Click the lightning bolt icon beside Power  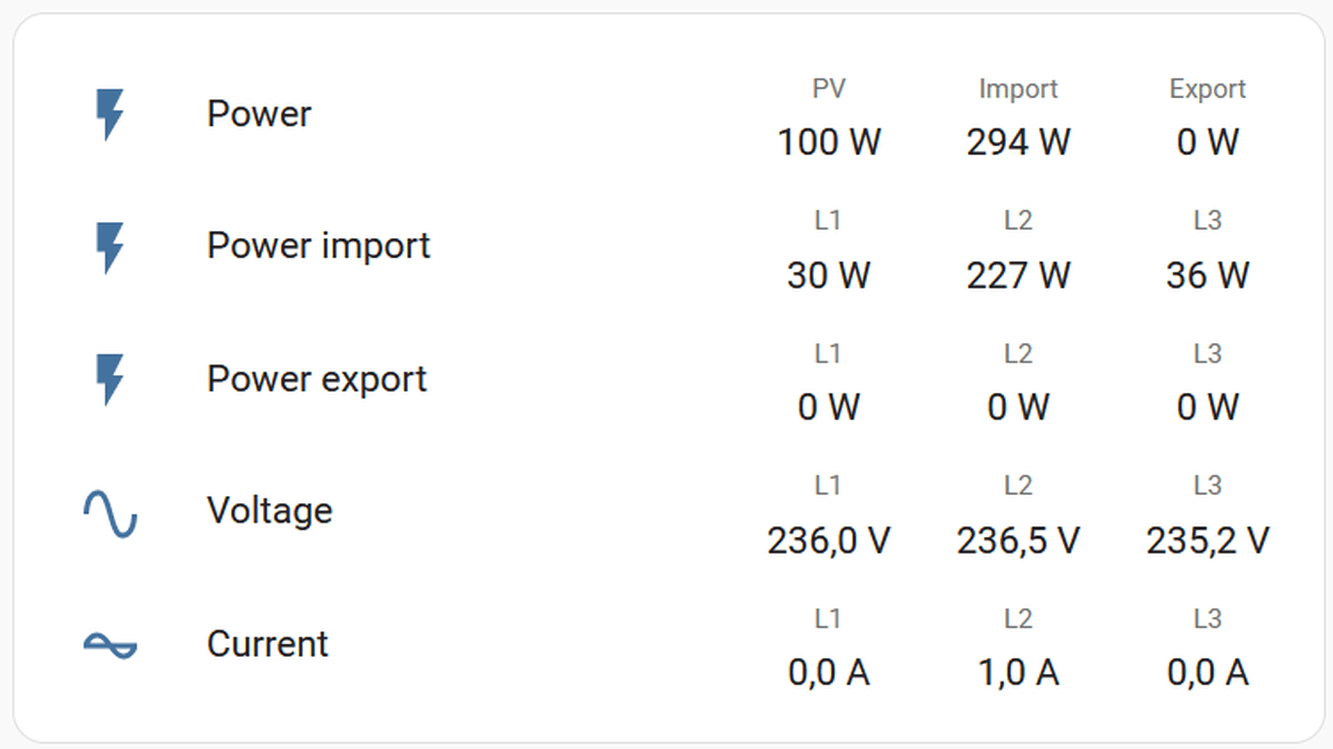coord(110,114)
